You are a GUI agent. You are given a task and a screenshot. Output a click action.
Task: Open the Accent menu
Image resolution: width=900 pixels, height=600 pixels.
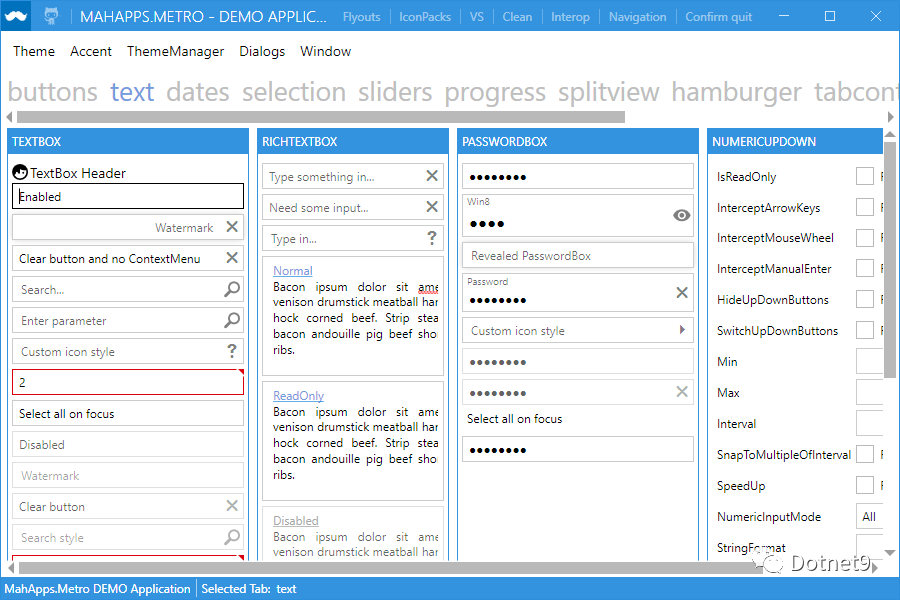91,51
